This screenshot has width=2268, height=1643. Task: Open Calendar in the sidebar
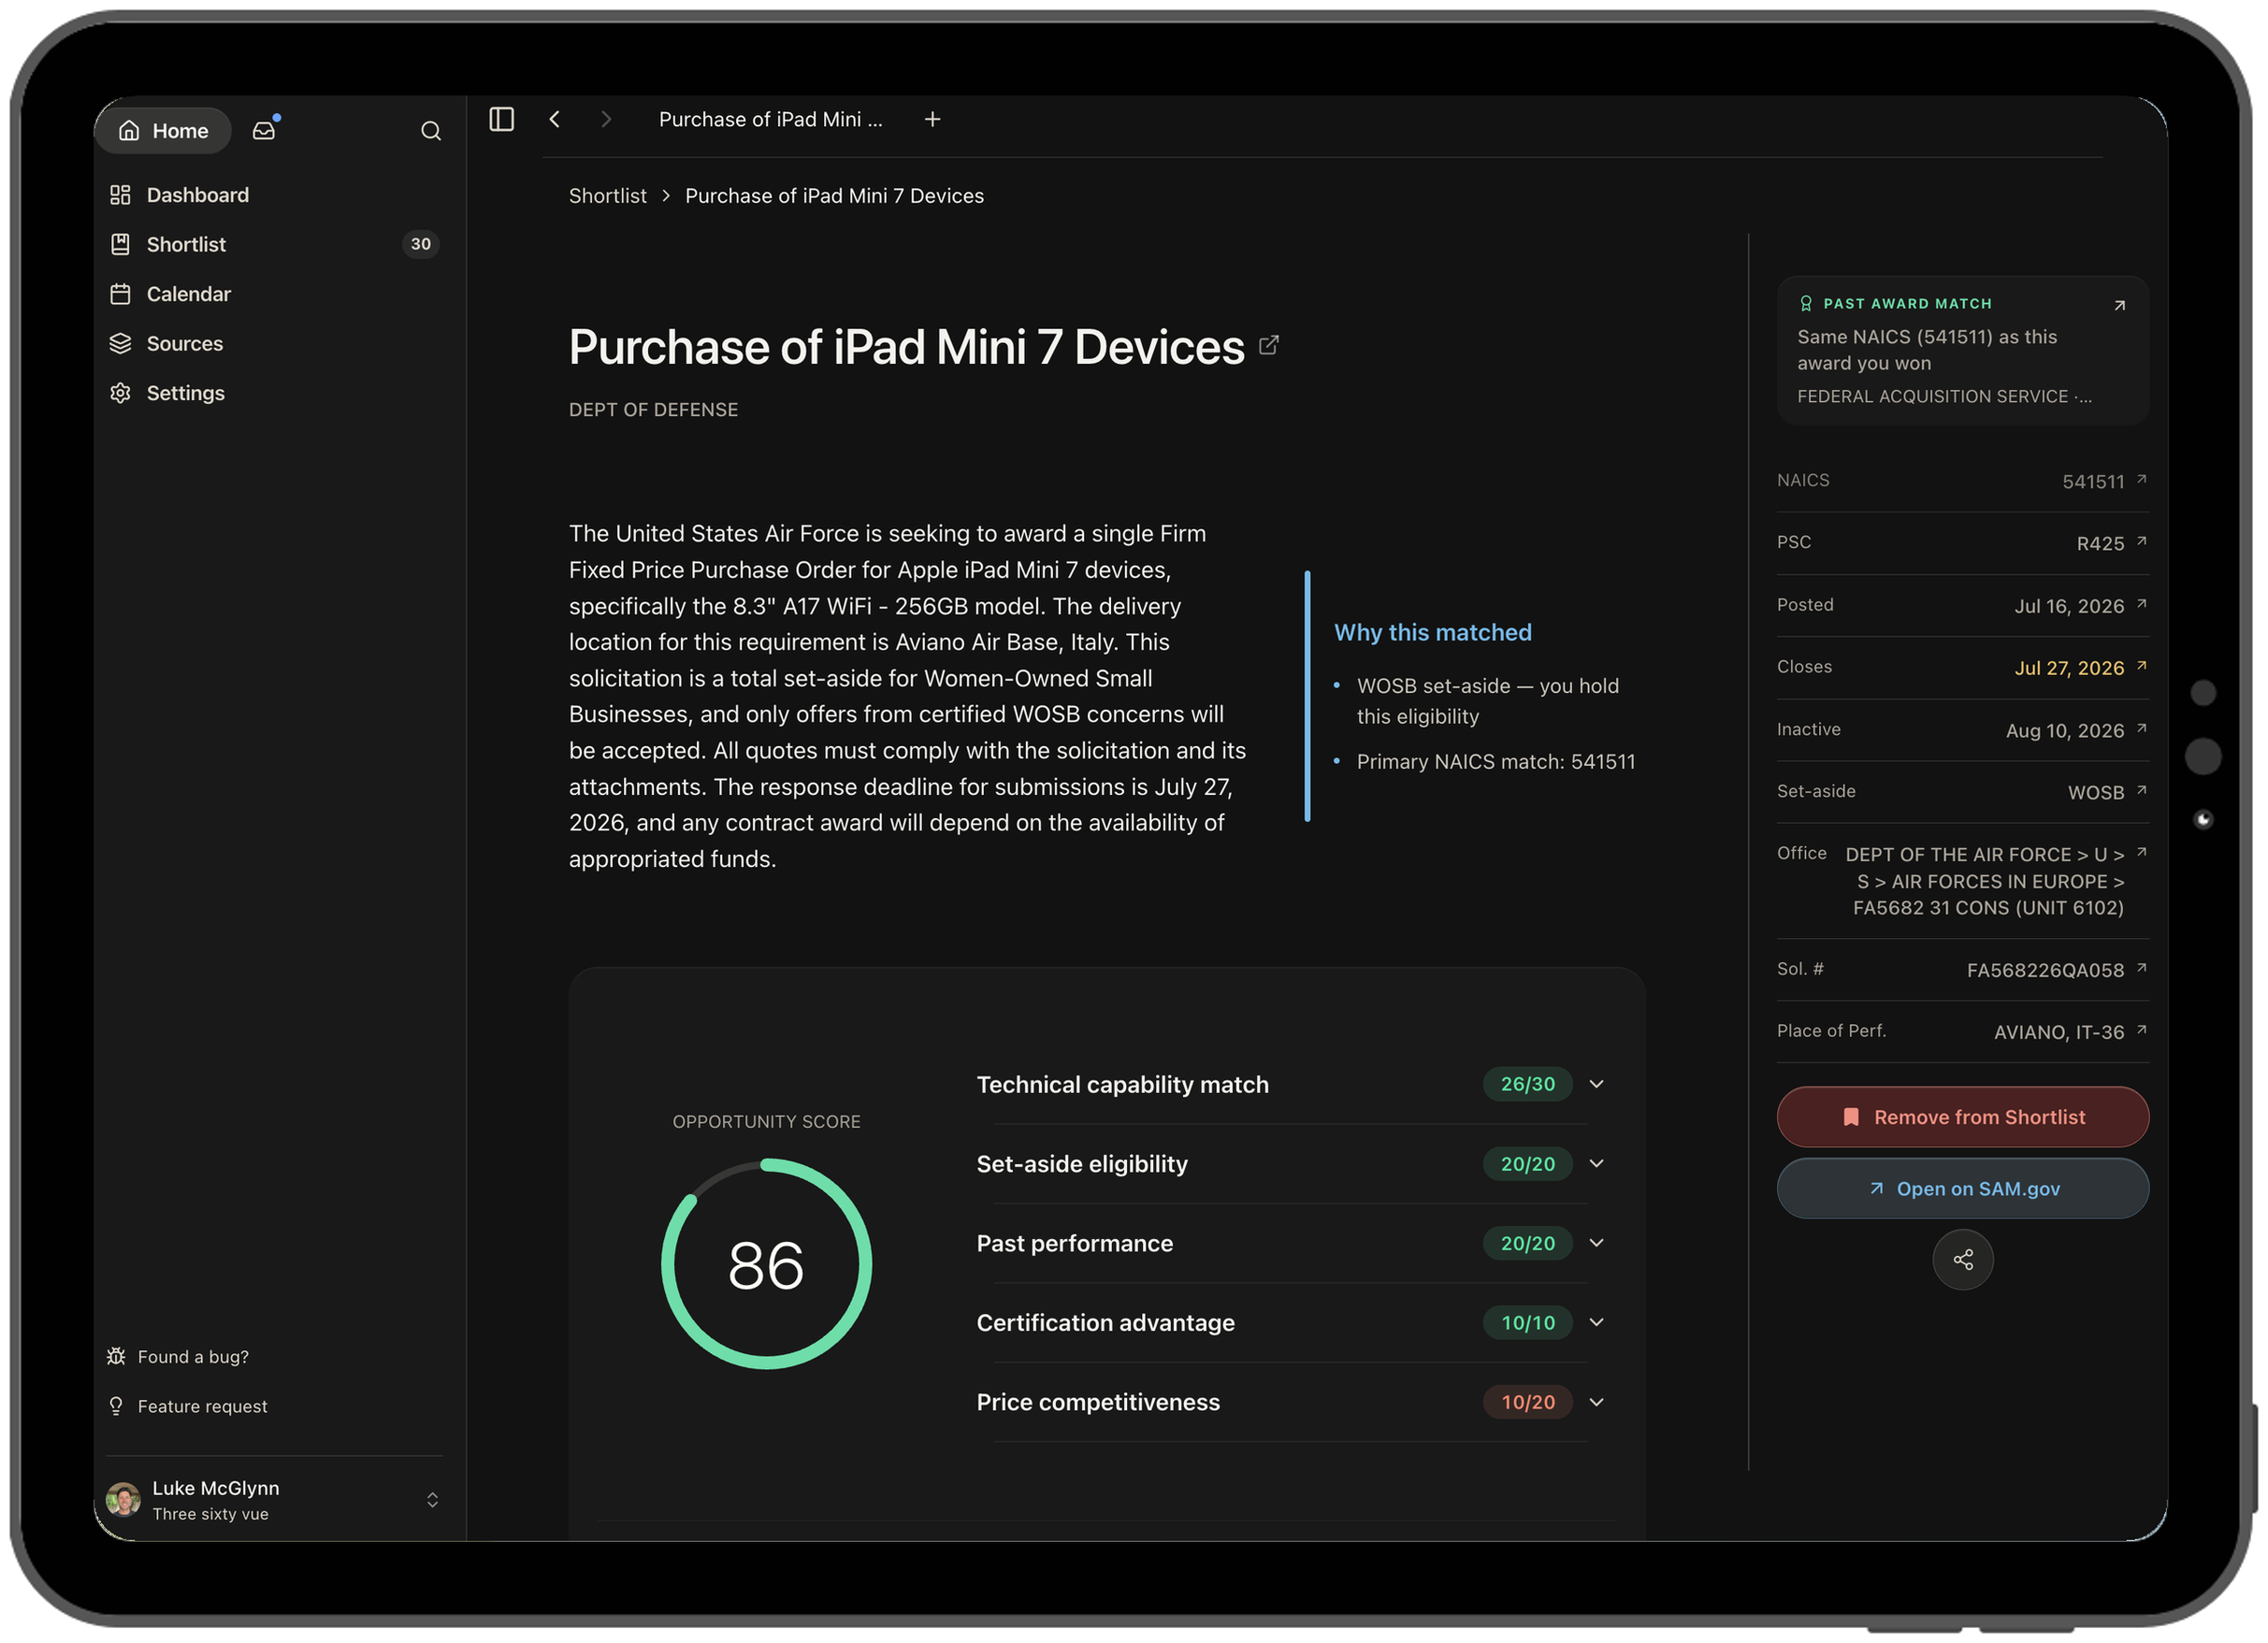coord(274,294)
